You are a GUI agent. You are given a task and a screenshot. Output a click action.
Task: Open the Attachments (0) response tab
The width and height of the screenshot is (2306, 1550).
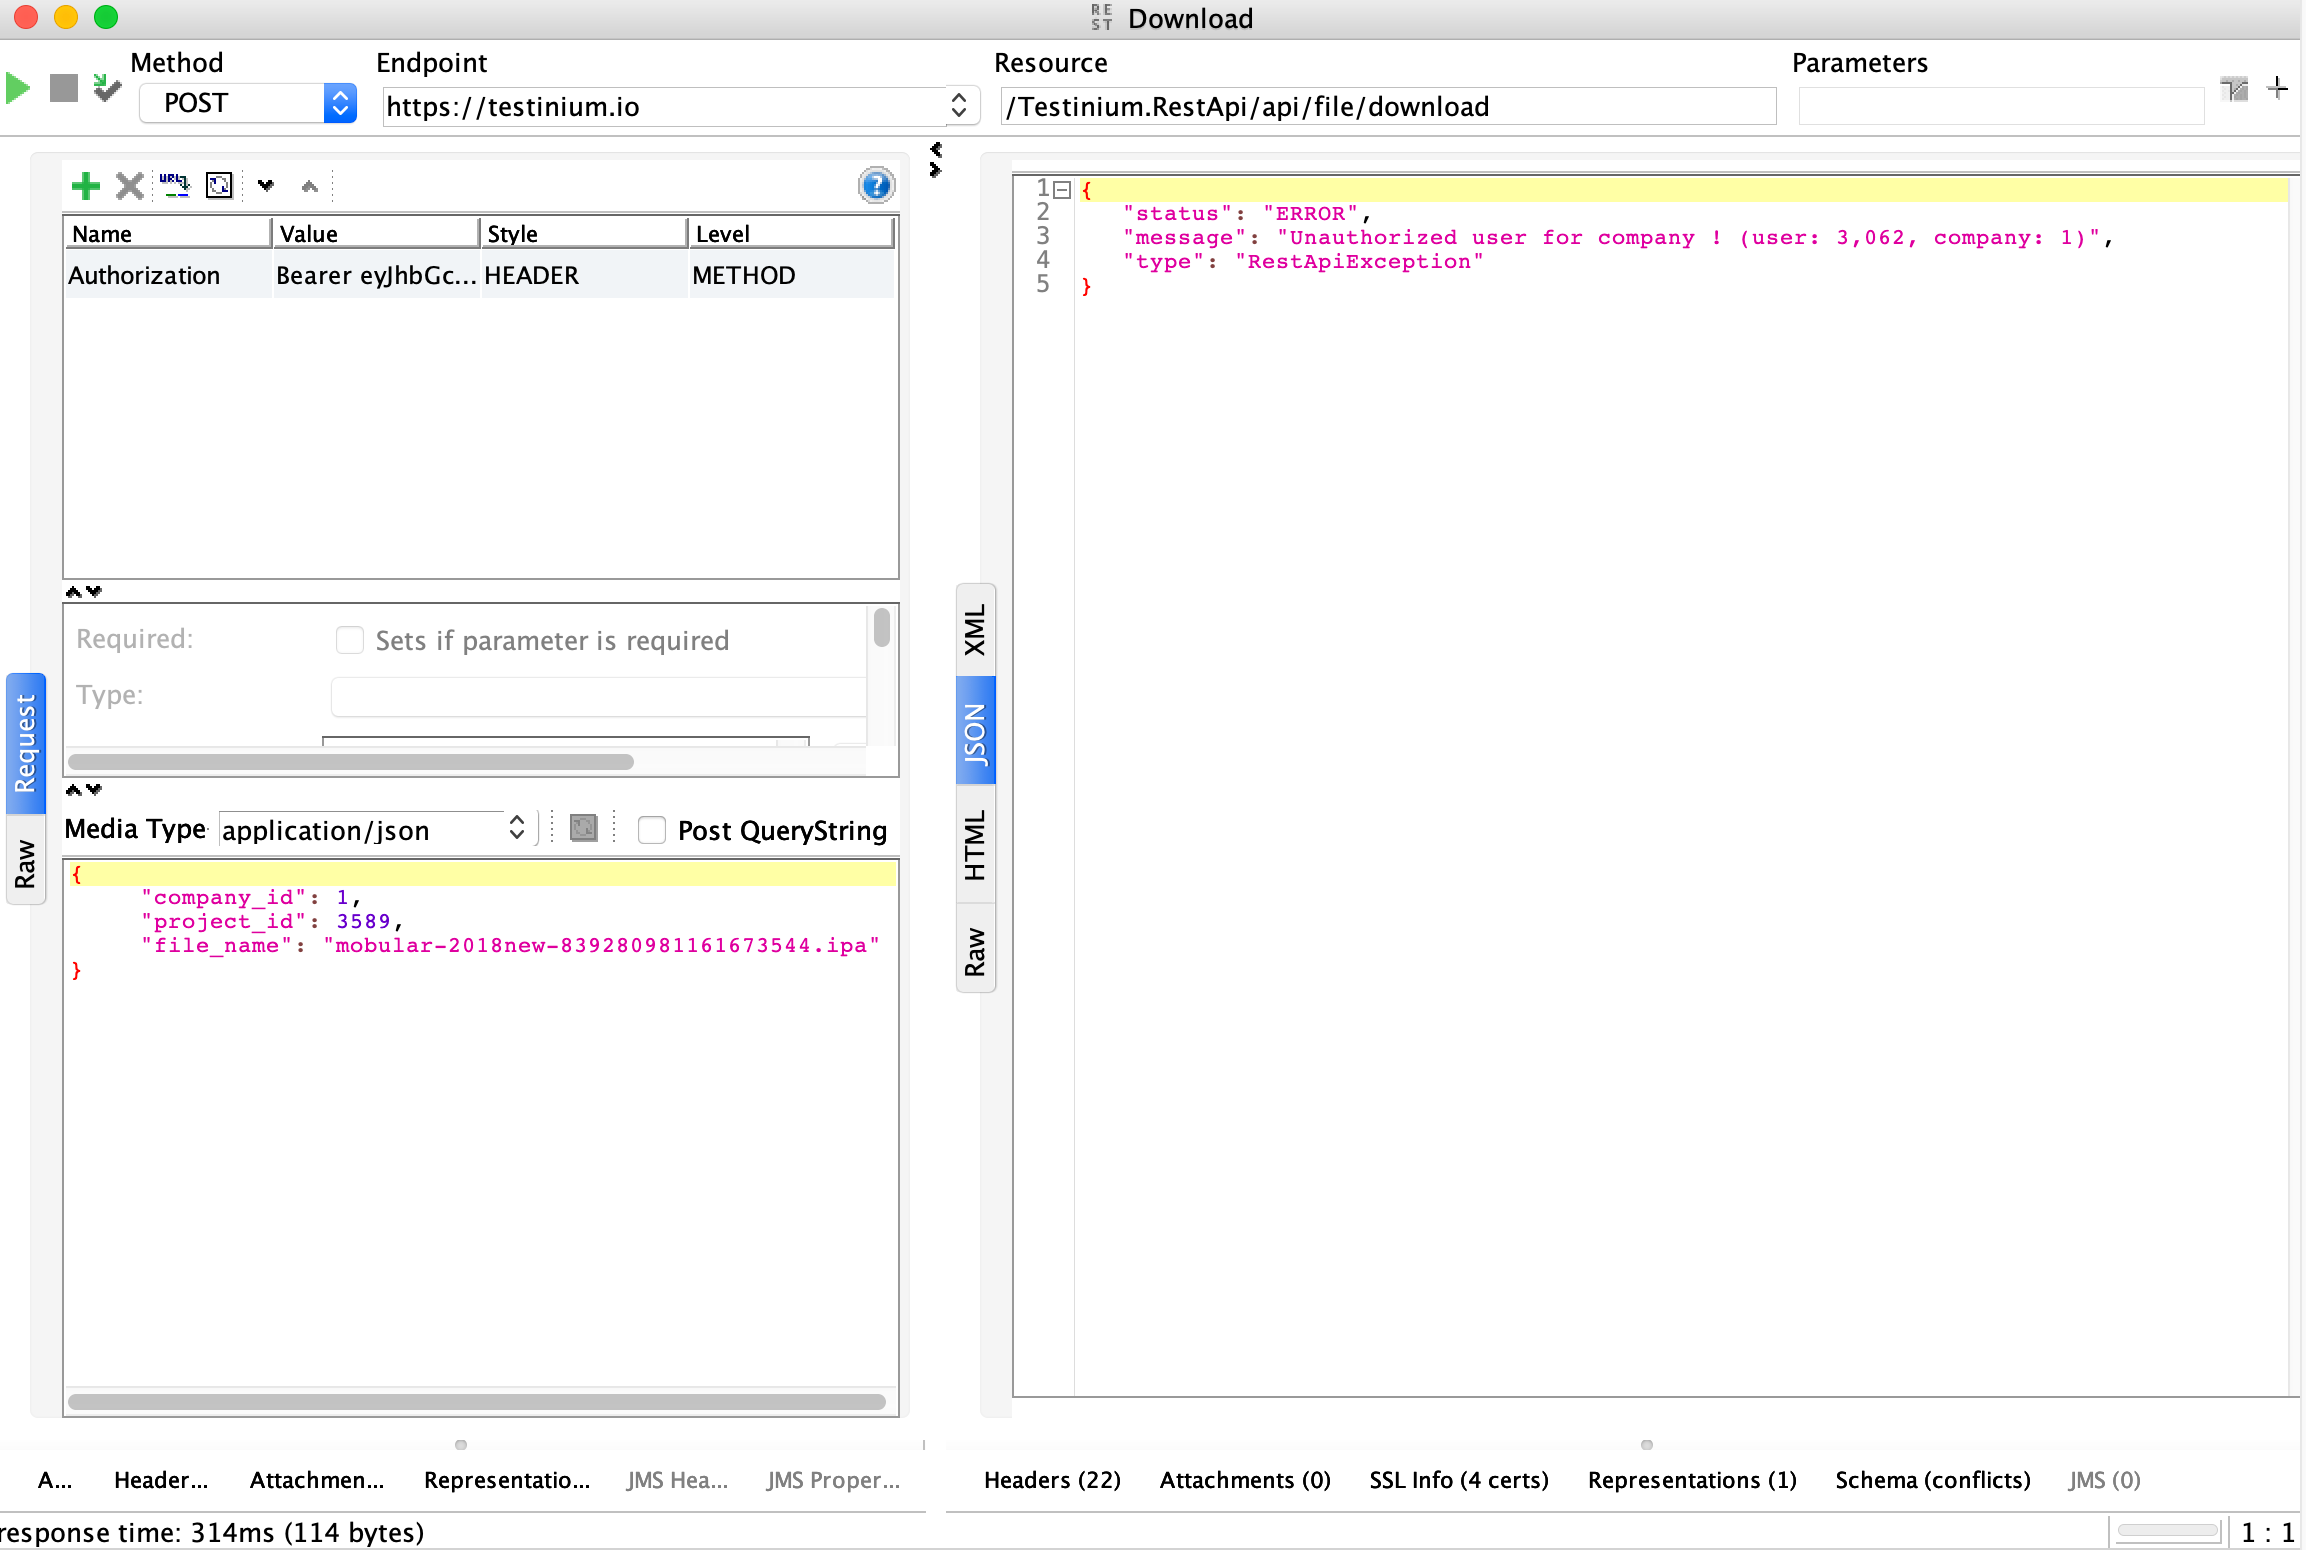(1245, 1480)
